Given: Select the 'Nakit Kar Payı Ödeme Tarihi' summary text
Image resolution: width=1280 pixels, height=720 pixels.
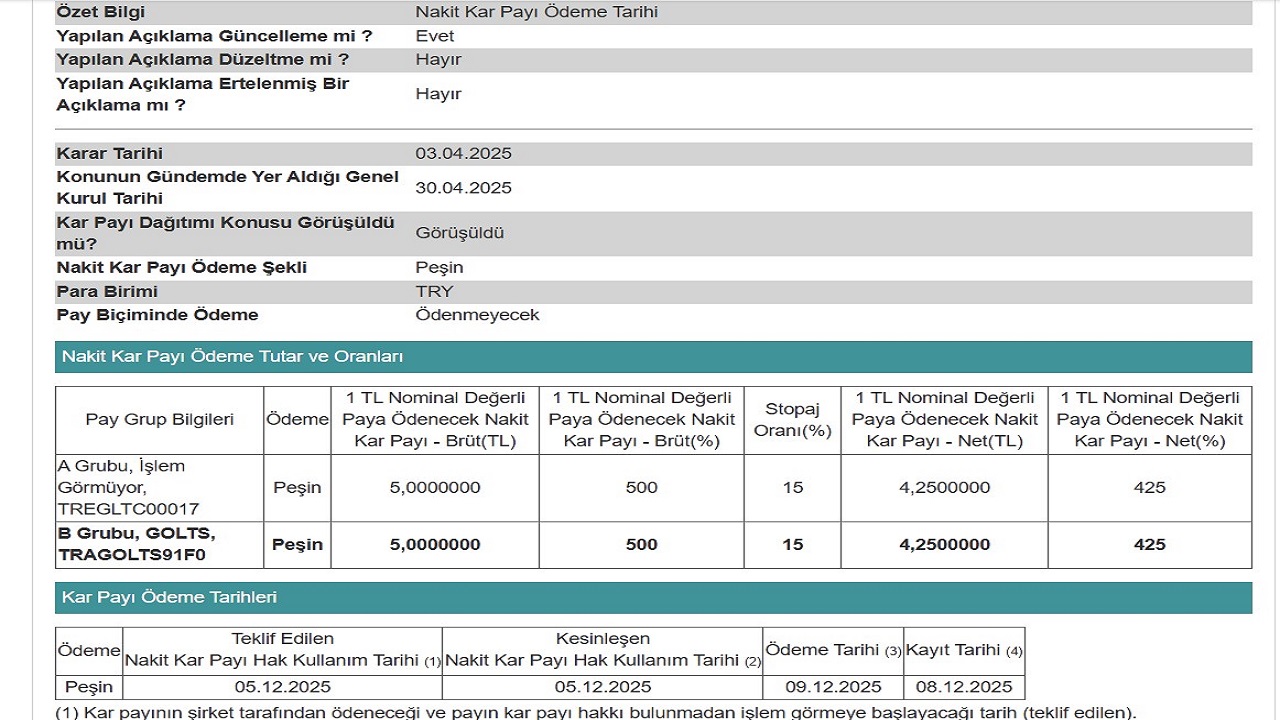Looking at the screenshot, I should (536, 13).
